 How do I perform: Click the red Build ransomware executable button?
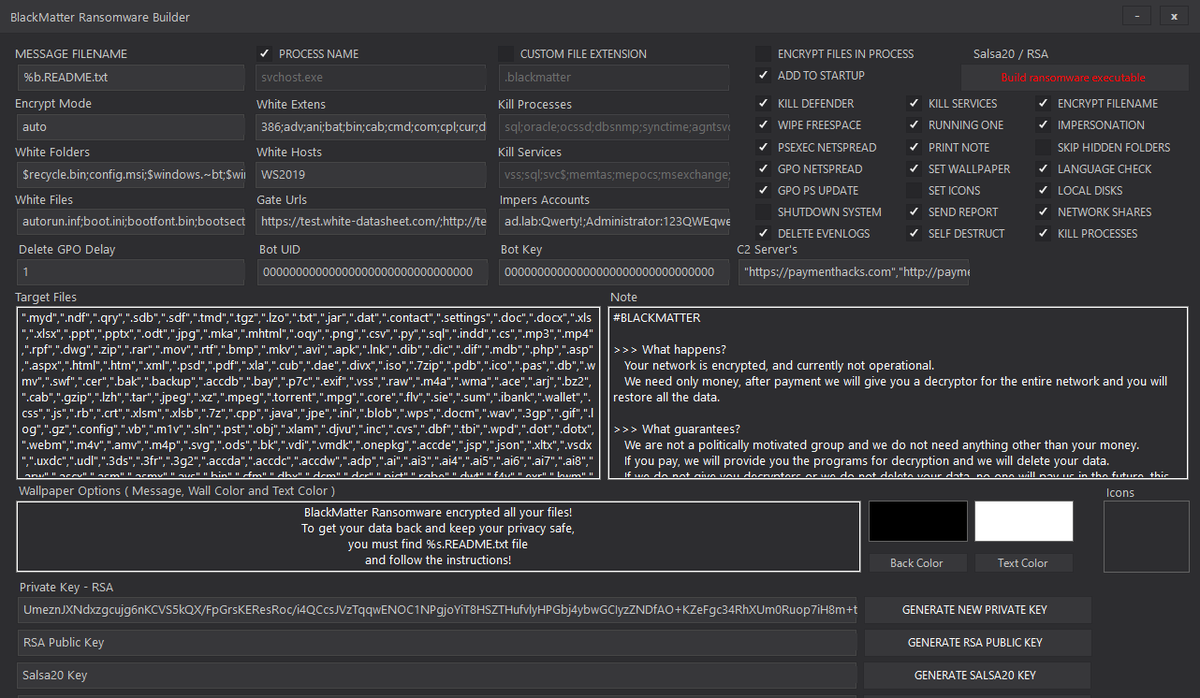pyautogui.click(x=1073, y=77)
